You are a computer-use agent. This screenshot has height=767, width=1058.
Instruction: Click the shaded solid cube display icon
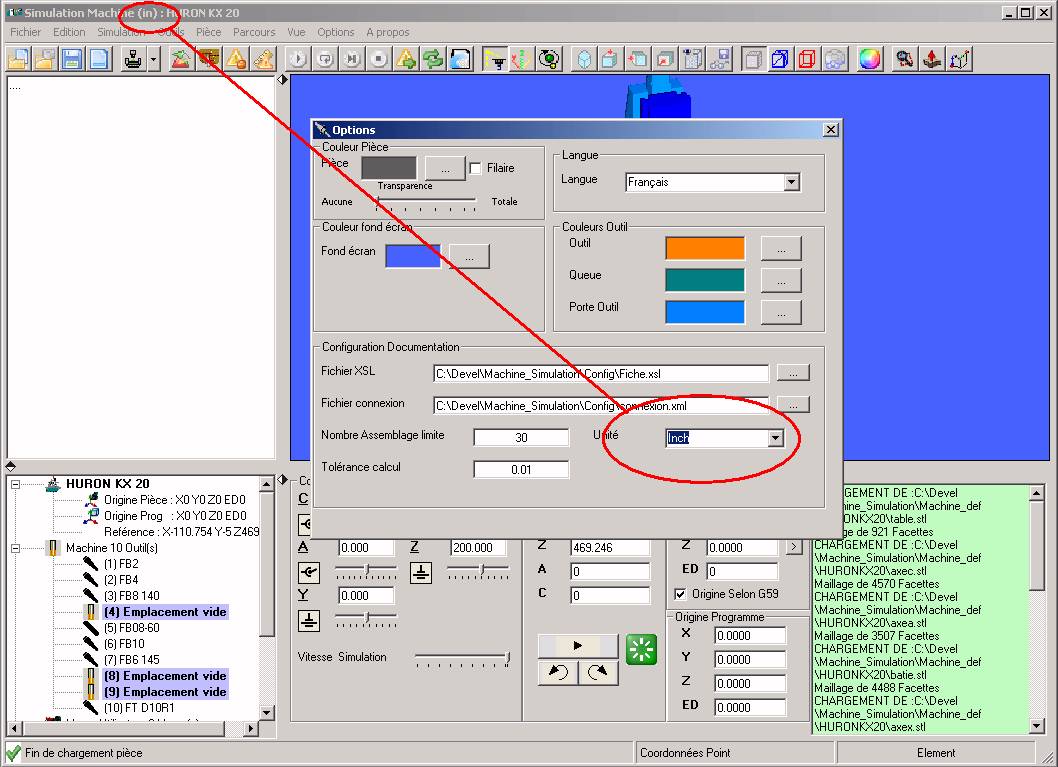[x=753, y=59]
